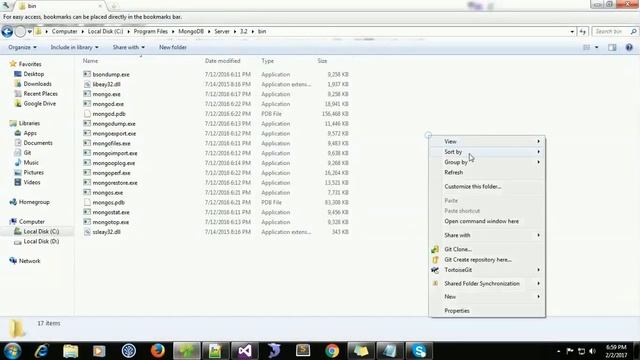Viewport: 640px width, 360px height.
Task: Click the New folder button
Action: [x=173, y=47]
